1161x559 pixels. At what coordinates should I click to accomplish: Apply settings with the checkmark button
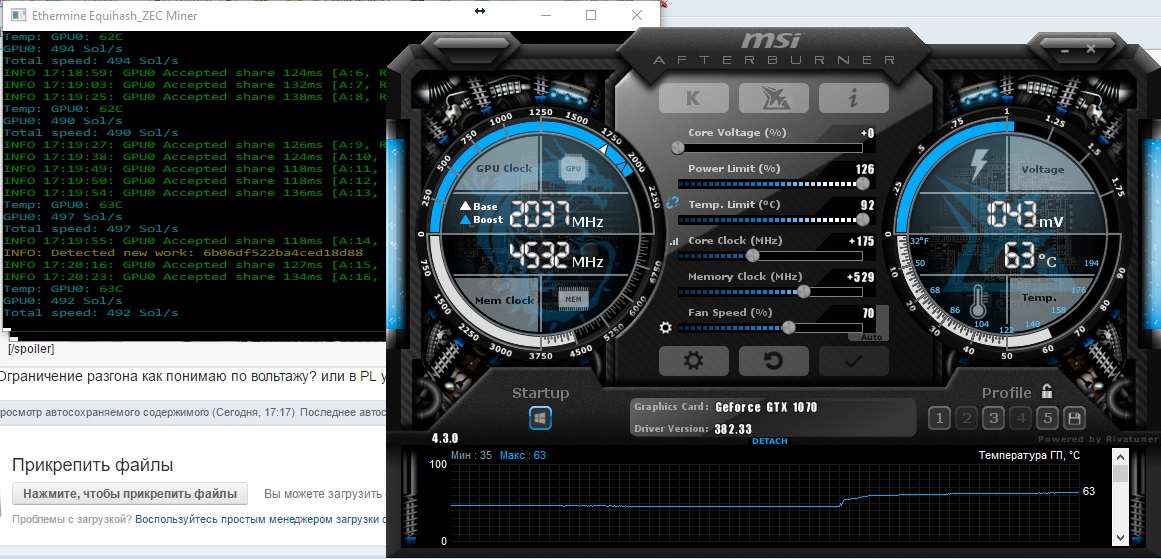click(x=853, y=361)
